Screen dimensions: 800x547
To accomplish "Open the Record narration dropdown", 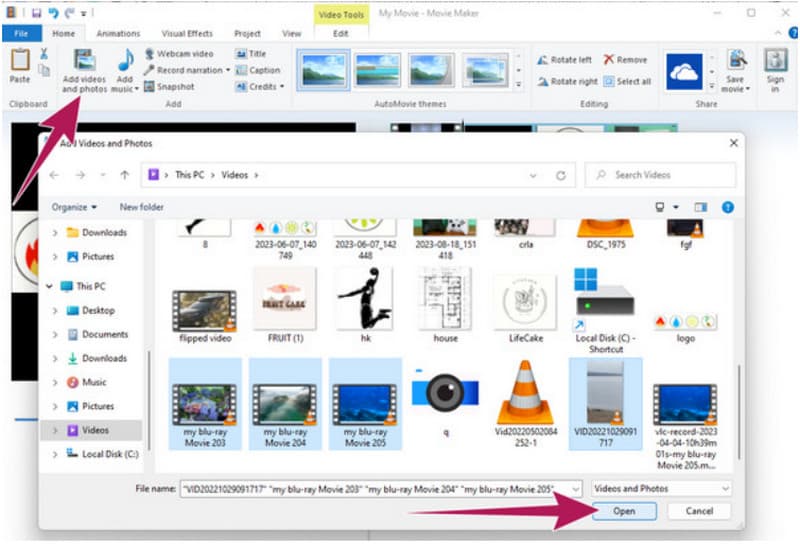I will point(228,70).
